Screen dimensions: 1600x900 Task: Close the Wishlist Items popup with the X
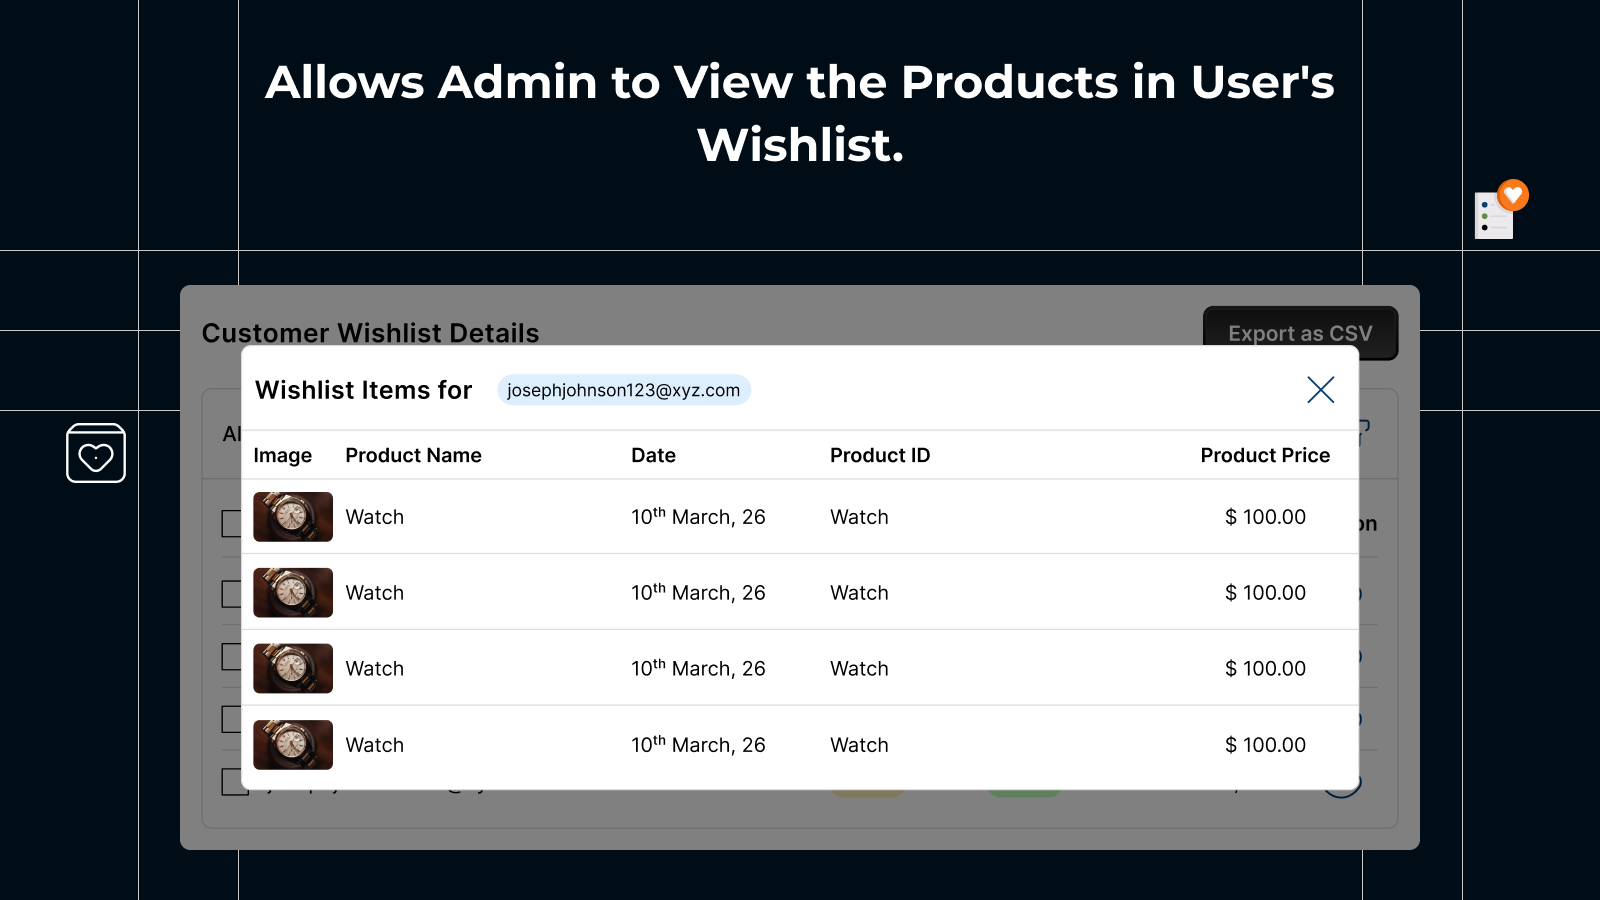pyautogui.click(x=1320, y=390)
